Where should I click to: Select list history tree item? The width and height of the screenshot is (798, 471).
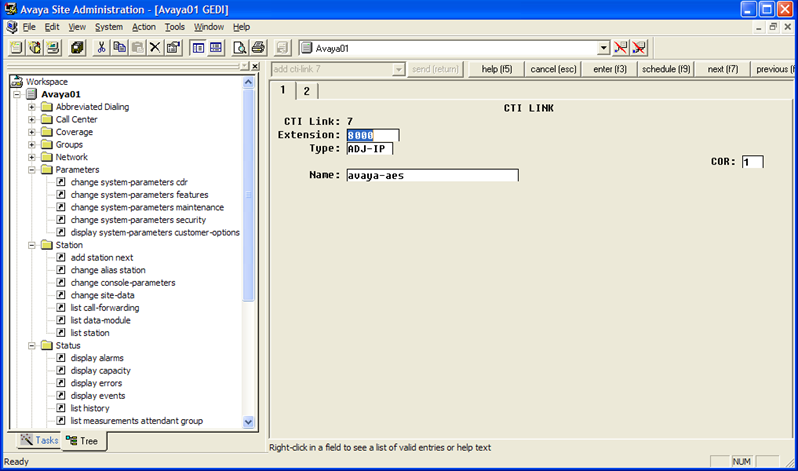(x=90, y=408)
